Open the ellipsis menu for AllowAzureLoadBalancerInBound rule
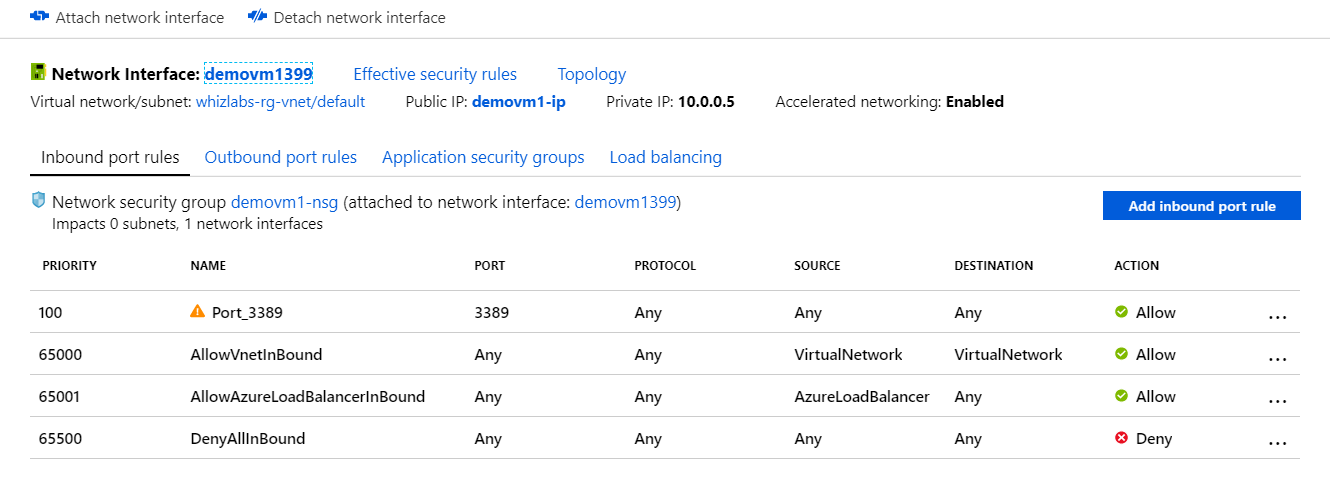The image size is (1330, 481). click(1277, 400)
